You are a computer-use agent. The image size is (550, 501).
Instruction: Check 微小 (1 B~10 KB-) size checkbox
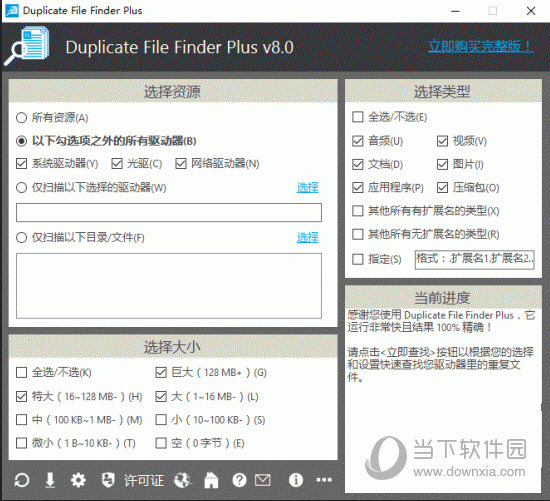point(21,443)
